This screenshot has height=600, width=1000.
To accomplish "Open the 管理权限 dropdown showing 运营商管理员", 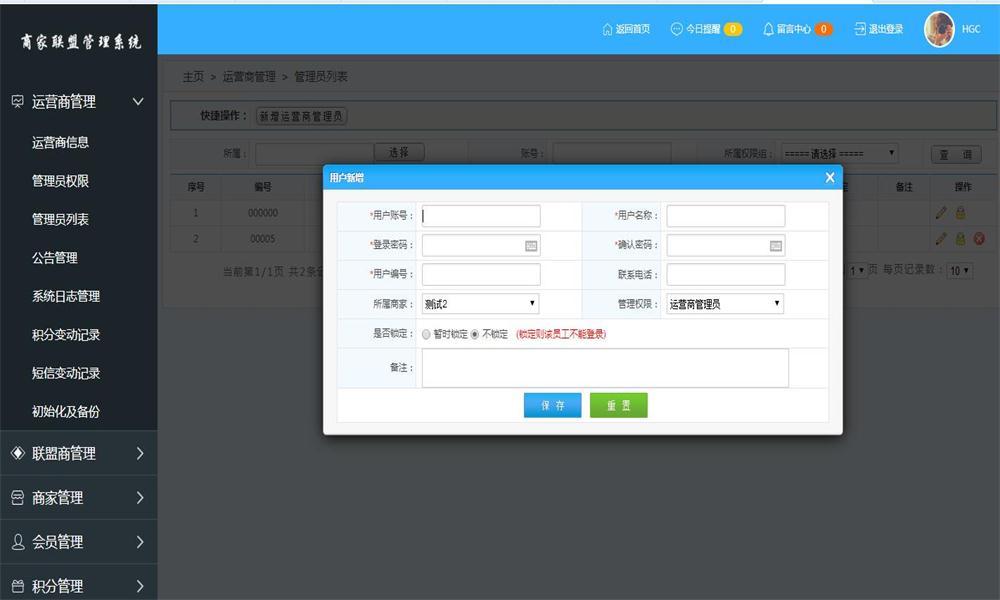I will pyautogui.click(x=725, y=304).
